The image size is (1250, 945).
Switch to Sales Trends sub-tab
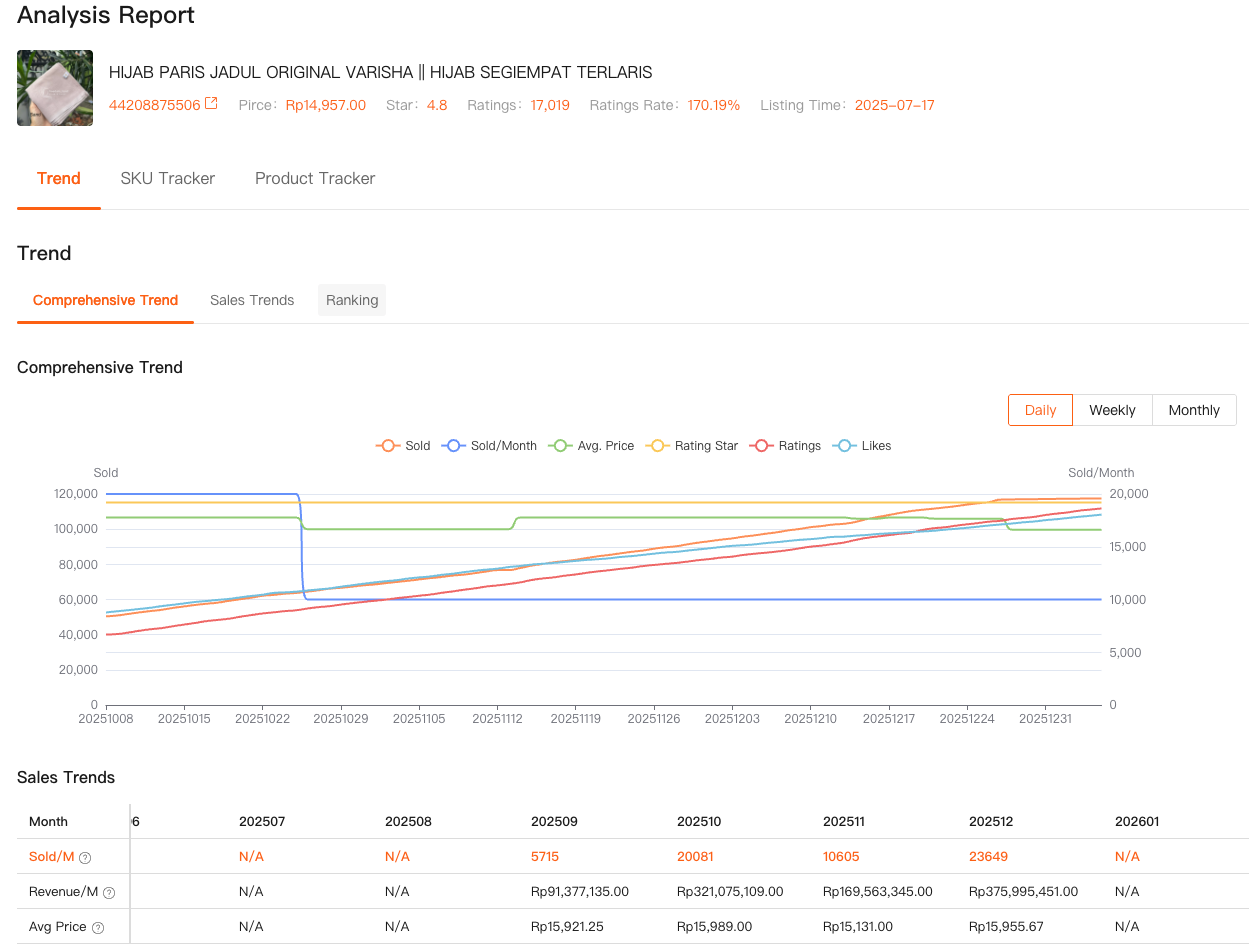(x=252, y=300)
